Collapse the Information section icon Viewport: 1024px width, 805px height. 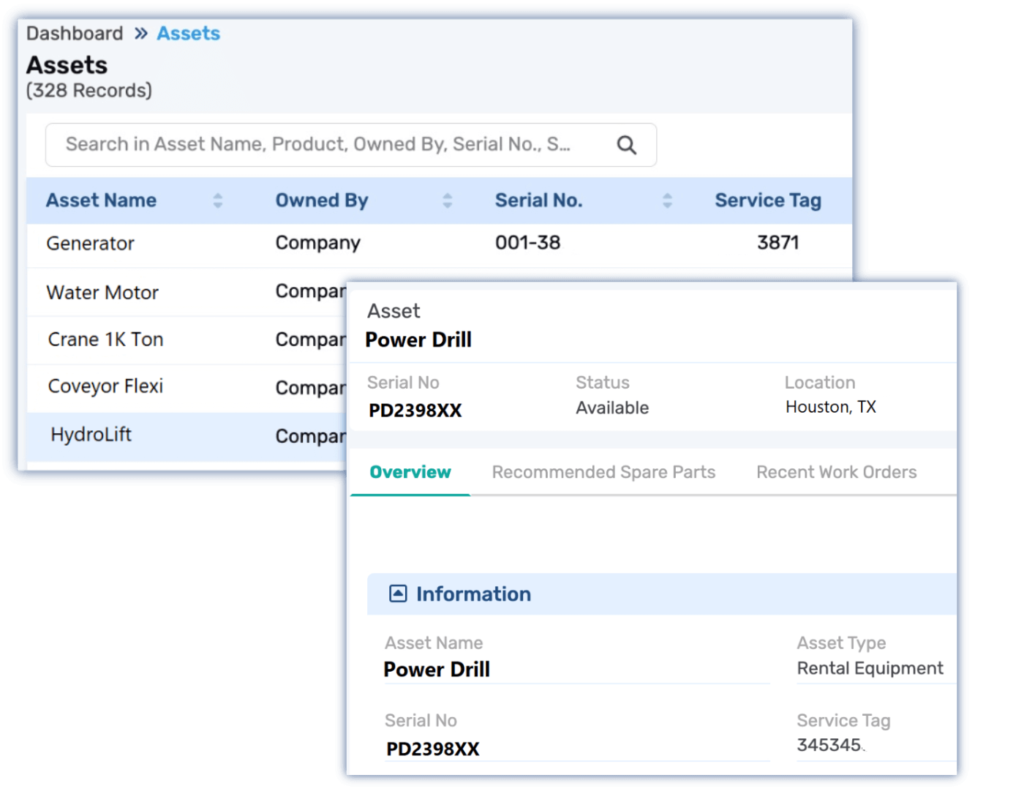pyautogui.click(x=397, y=594)
